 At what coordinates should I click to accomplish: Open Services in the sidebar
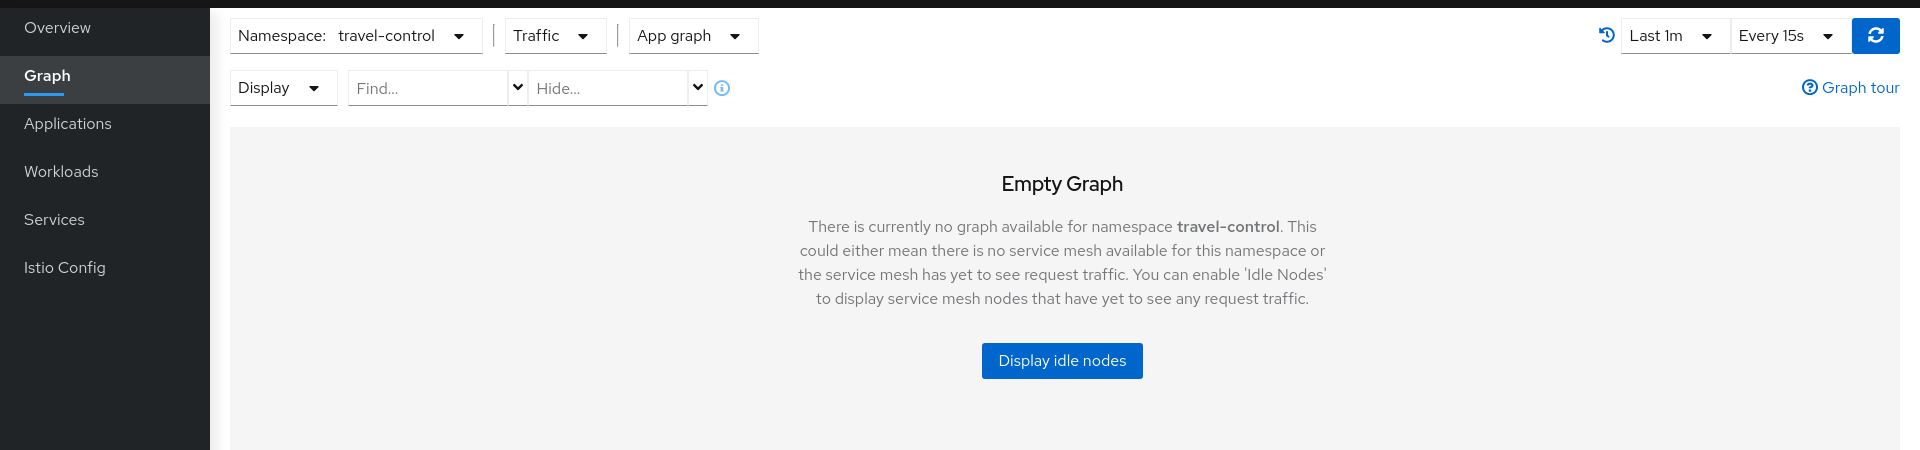pyautogui.click(x=54, y=220)
